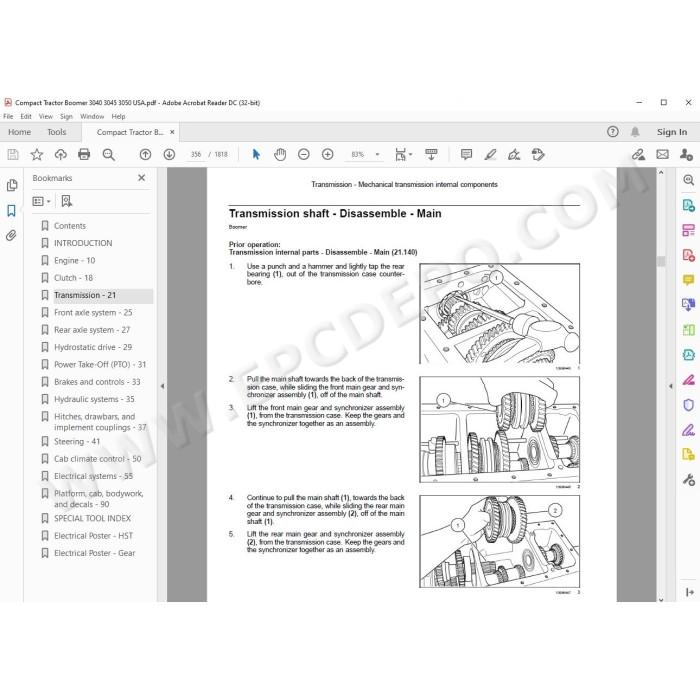
Task: Open the View menu
Action: pos(46,117)
